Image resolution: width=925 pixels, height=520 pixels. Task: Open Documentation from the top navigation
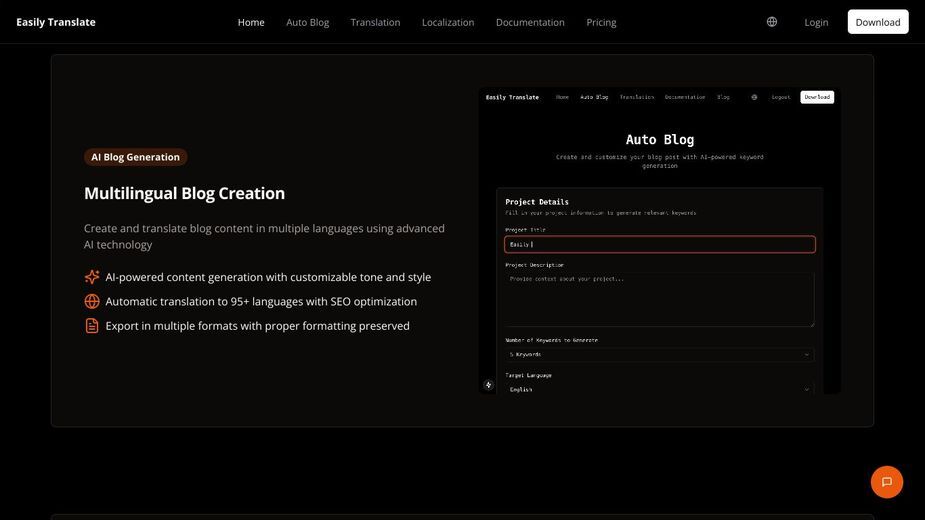pyautogui.click(x=530, y=22)
